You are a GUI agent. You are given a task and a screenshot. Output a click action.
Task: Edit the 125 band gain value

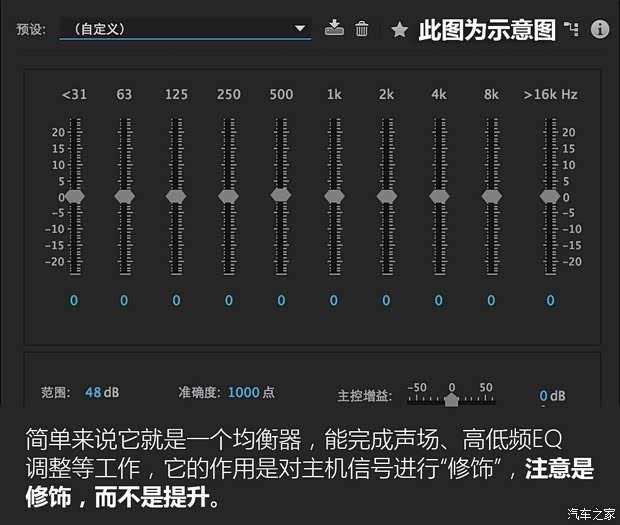176,300
